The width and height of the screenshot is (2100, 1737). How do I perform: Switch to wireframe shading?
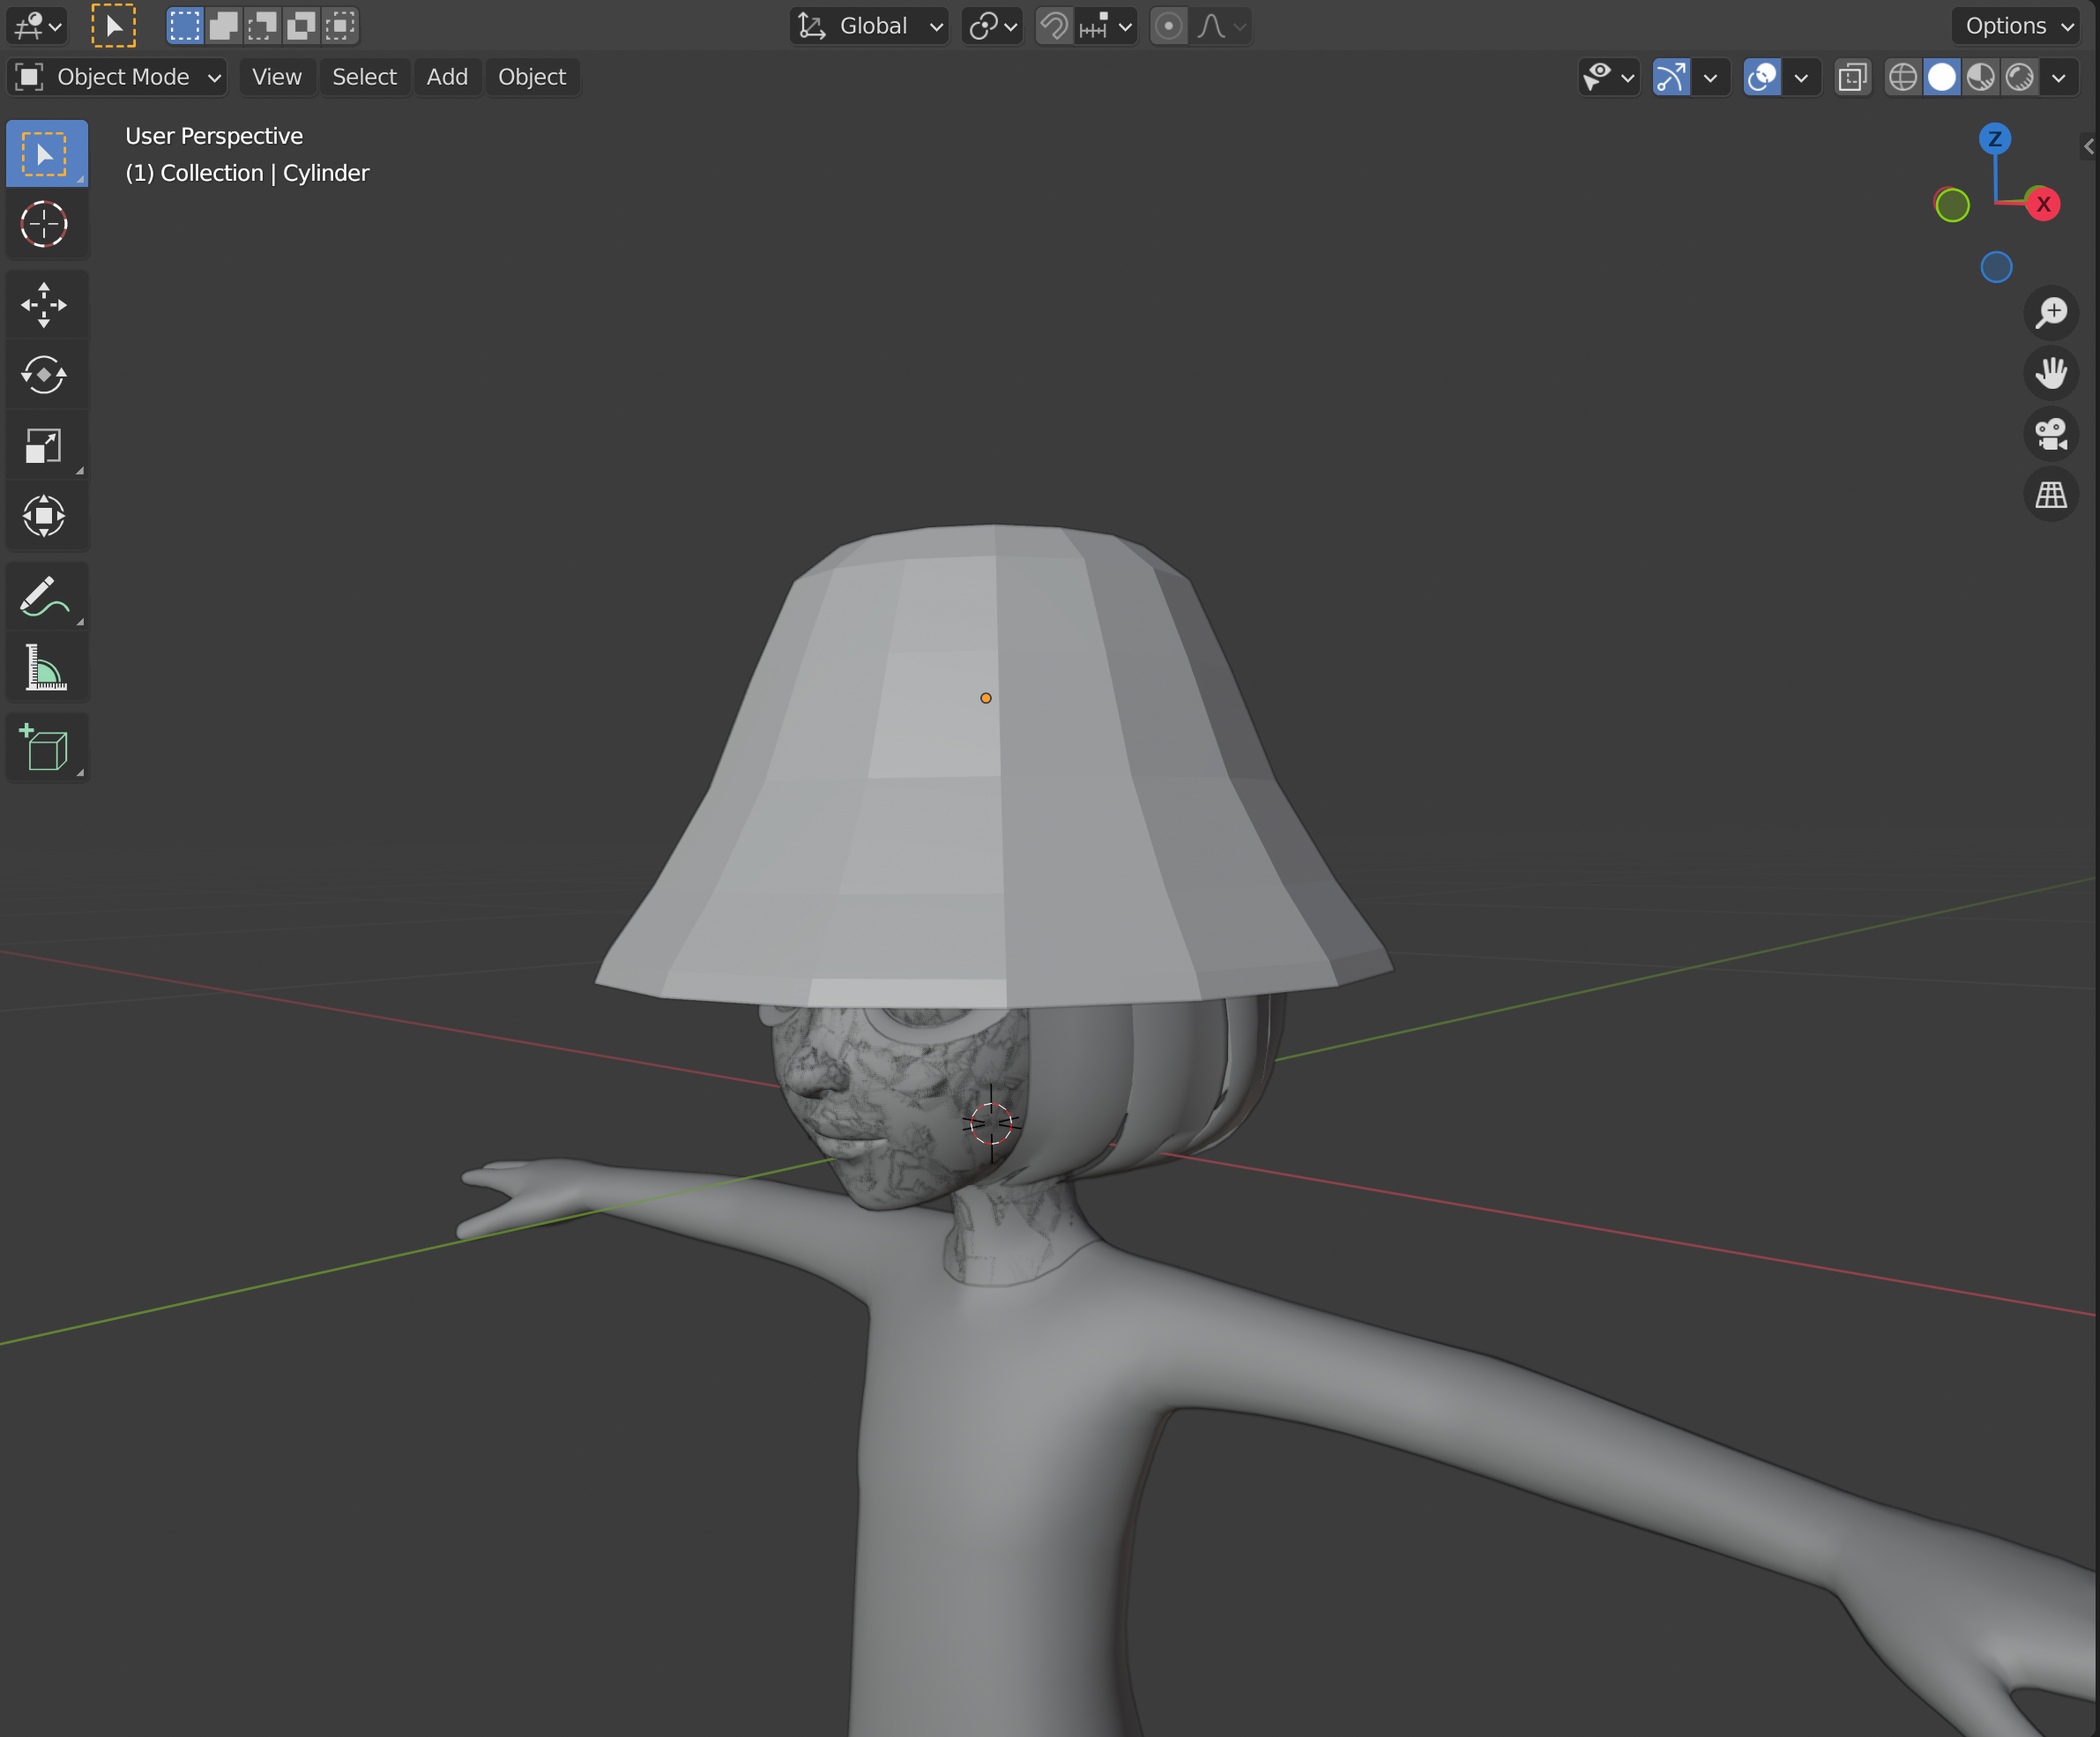coord(1903,77)
